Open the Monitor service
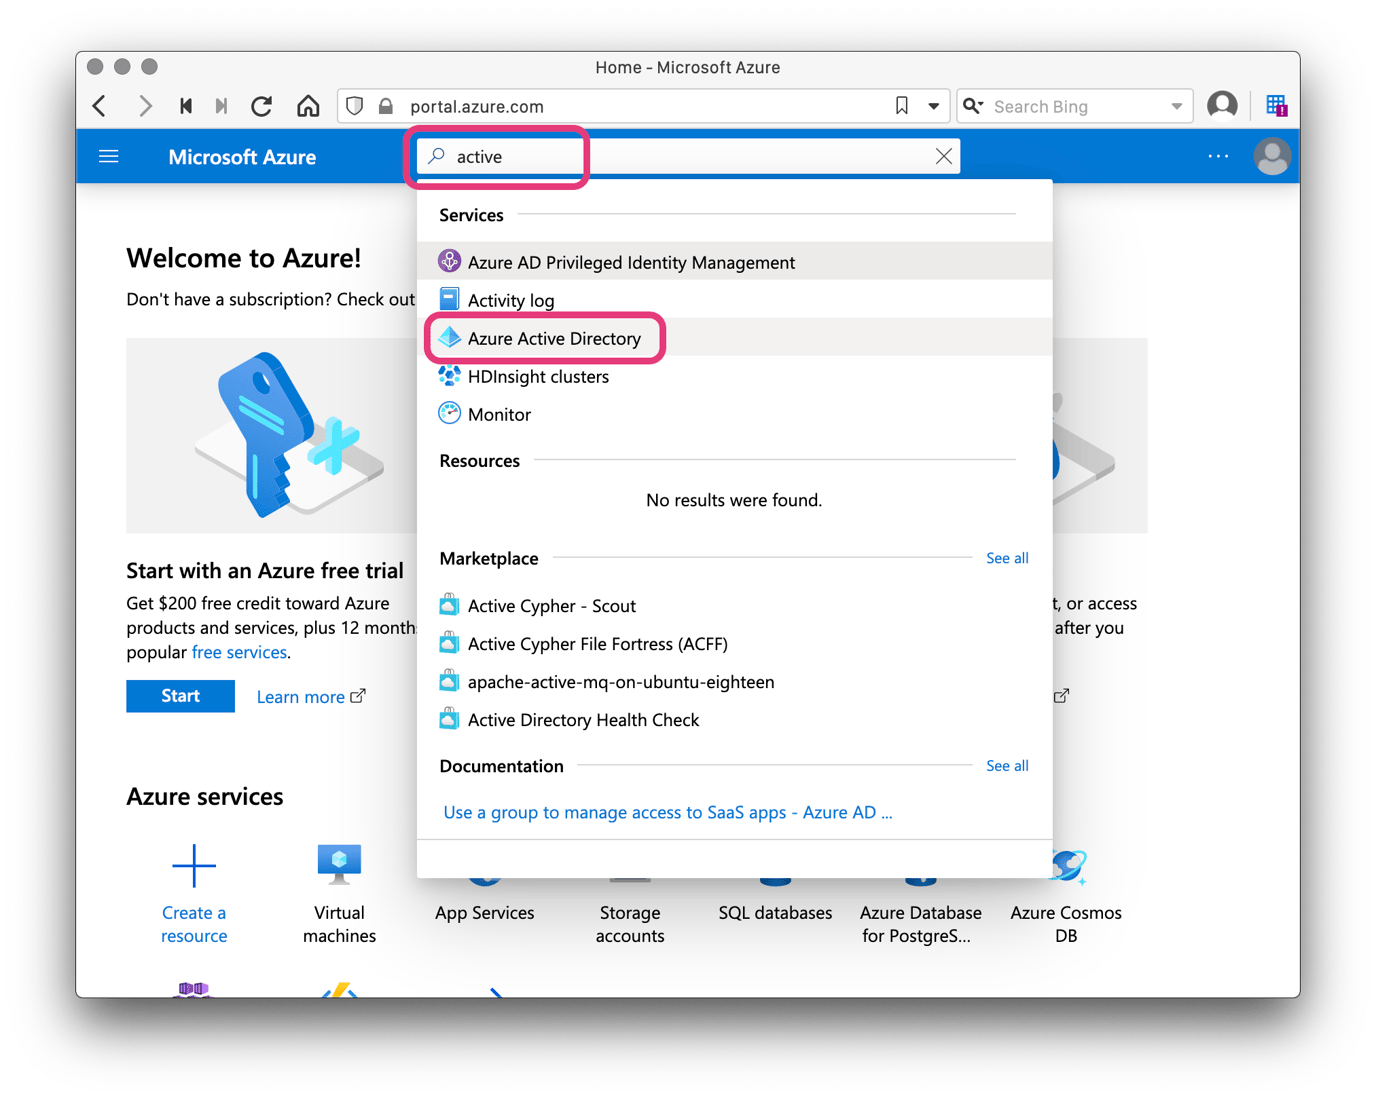Screen dimensions: 1376x1098 [x=498, y=413]
